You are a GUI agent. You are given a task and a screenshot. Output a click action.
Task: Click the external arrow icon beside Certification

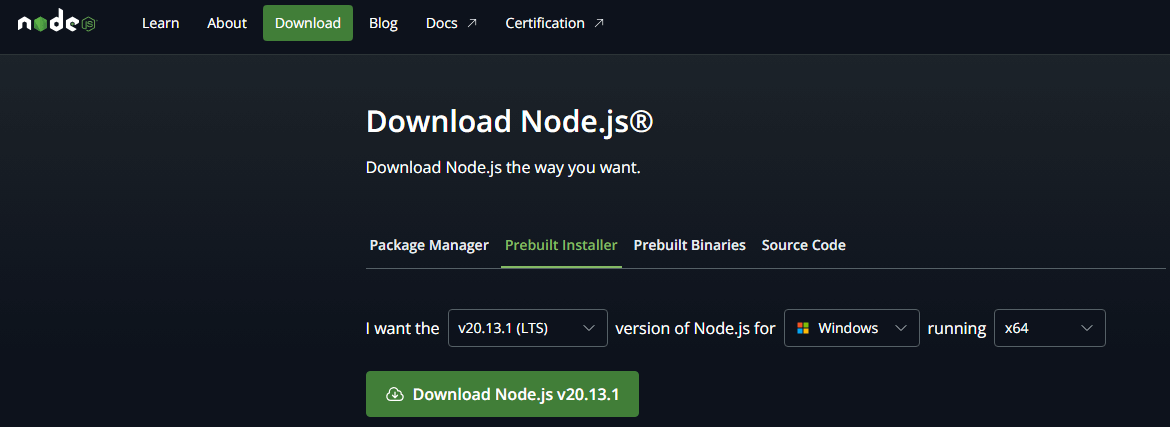[599, 23]
